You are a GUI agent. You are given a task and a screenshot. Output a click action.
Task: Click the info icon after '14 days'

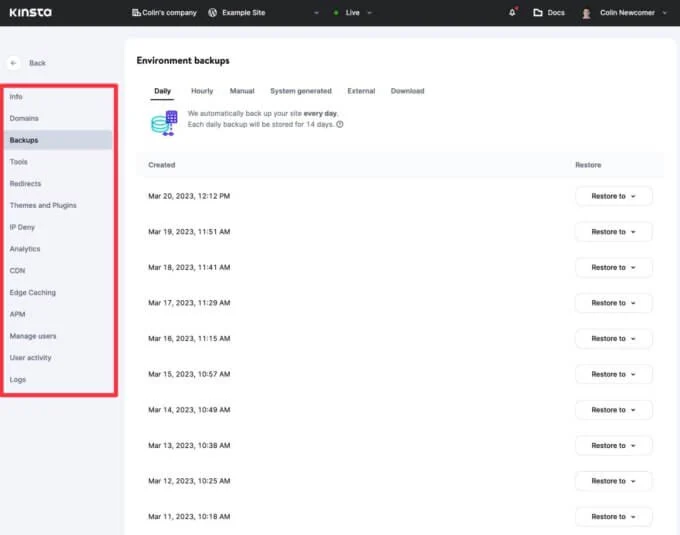click(x=340, y=124)
